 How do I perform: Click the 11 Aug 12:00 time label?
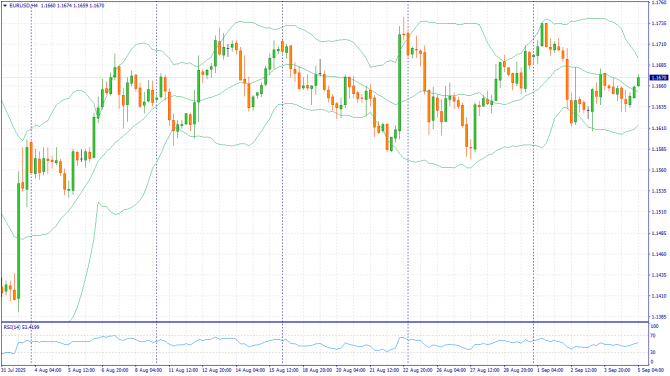183,370
